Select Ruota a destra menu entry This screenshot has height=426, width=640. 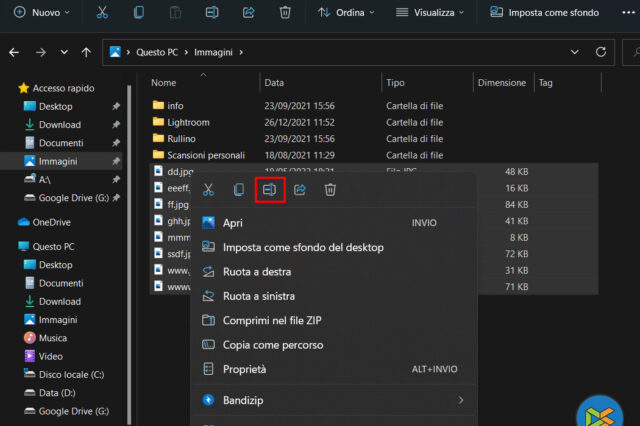(x=257, y=272)
